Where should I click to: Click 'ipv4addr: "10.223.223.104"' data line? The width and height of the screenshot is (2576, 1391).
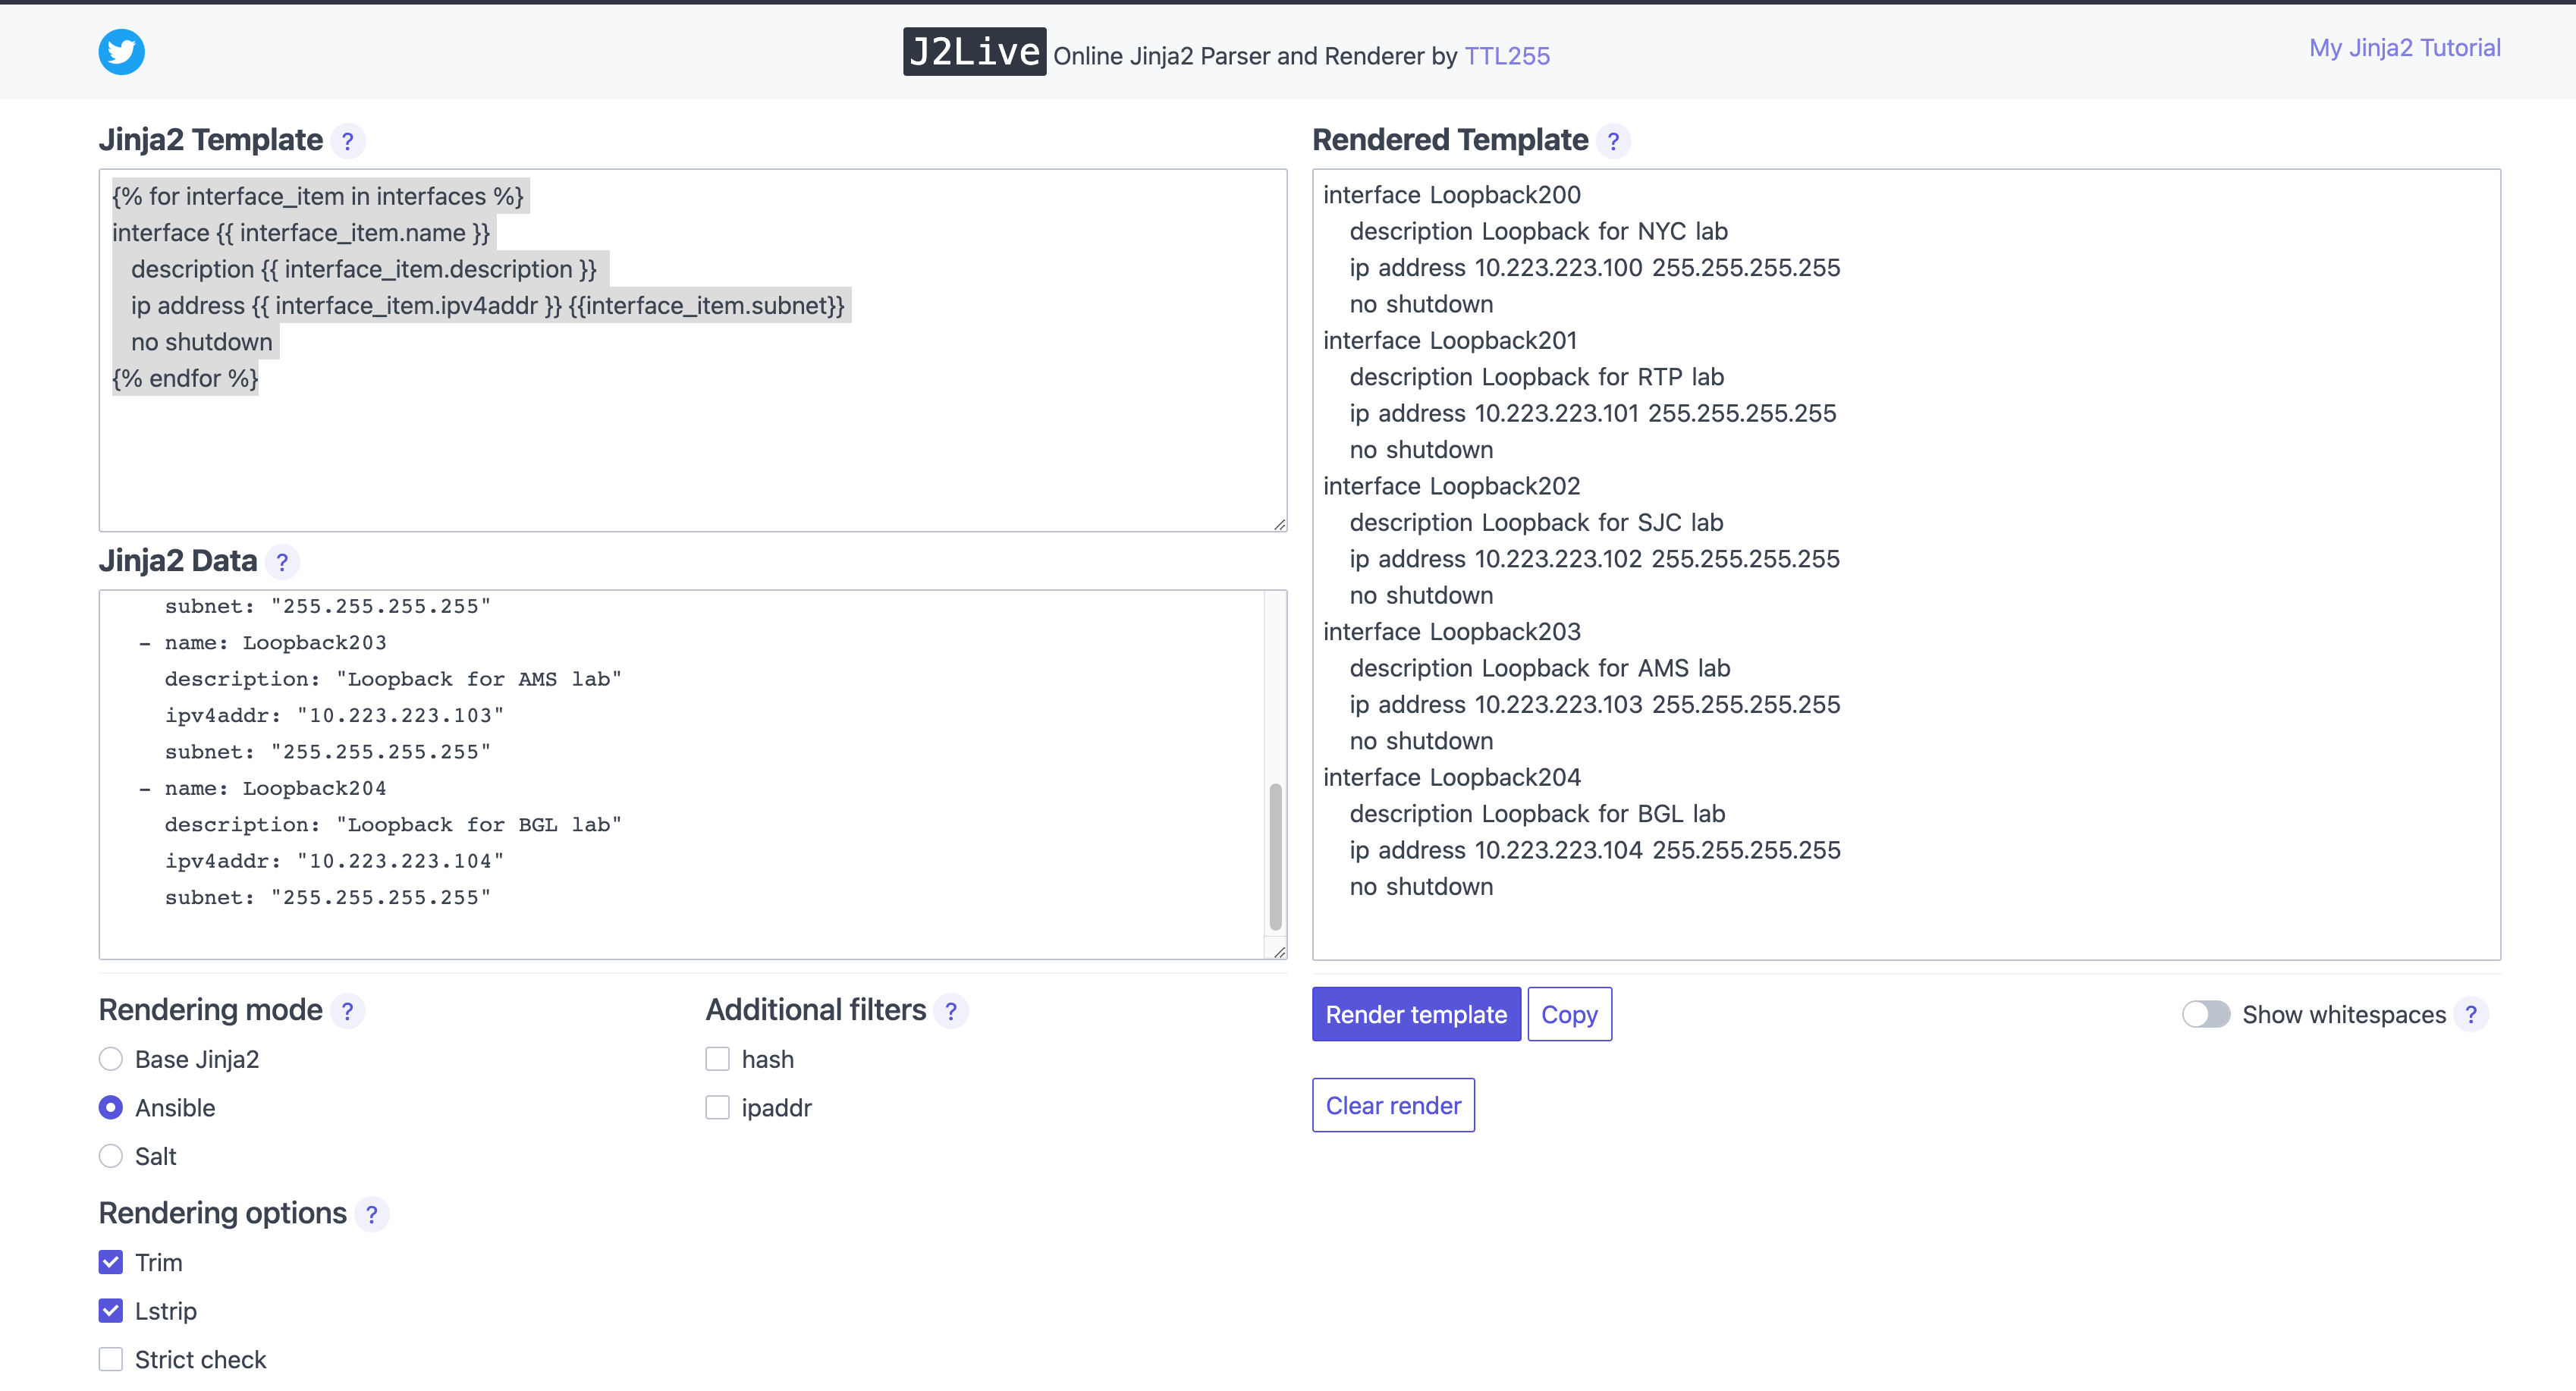(334, 860)
